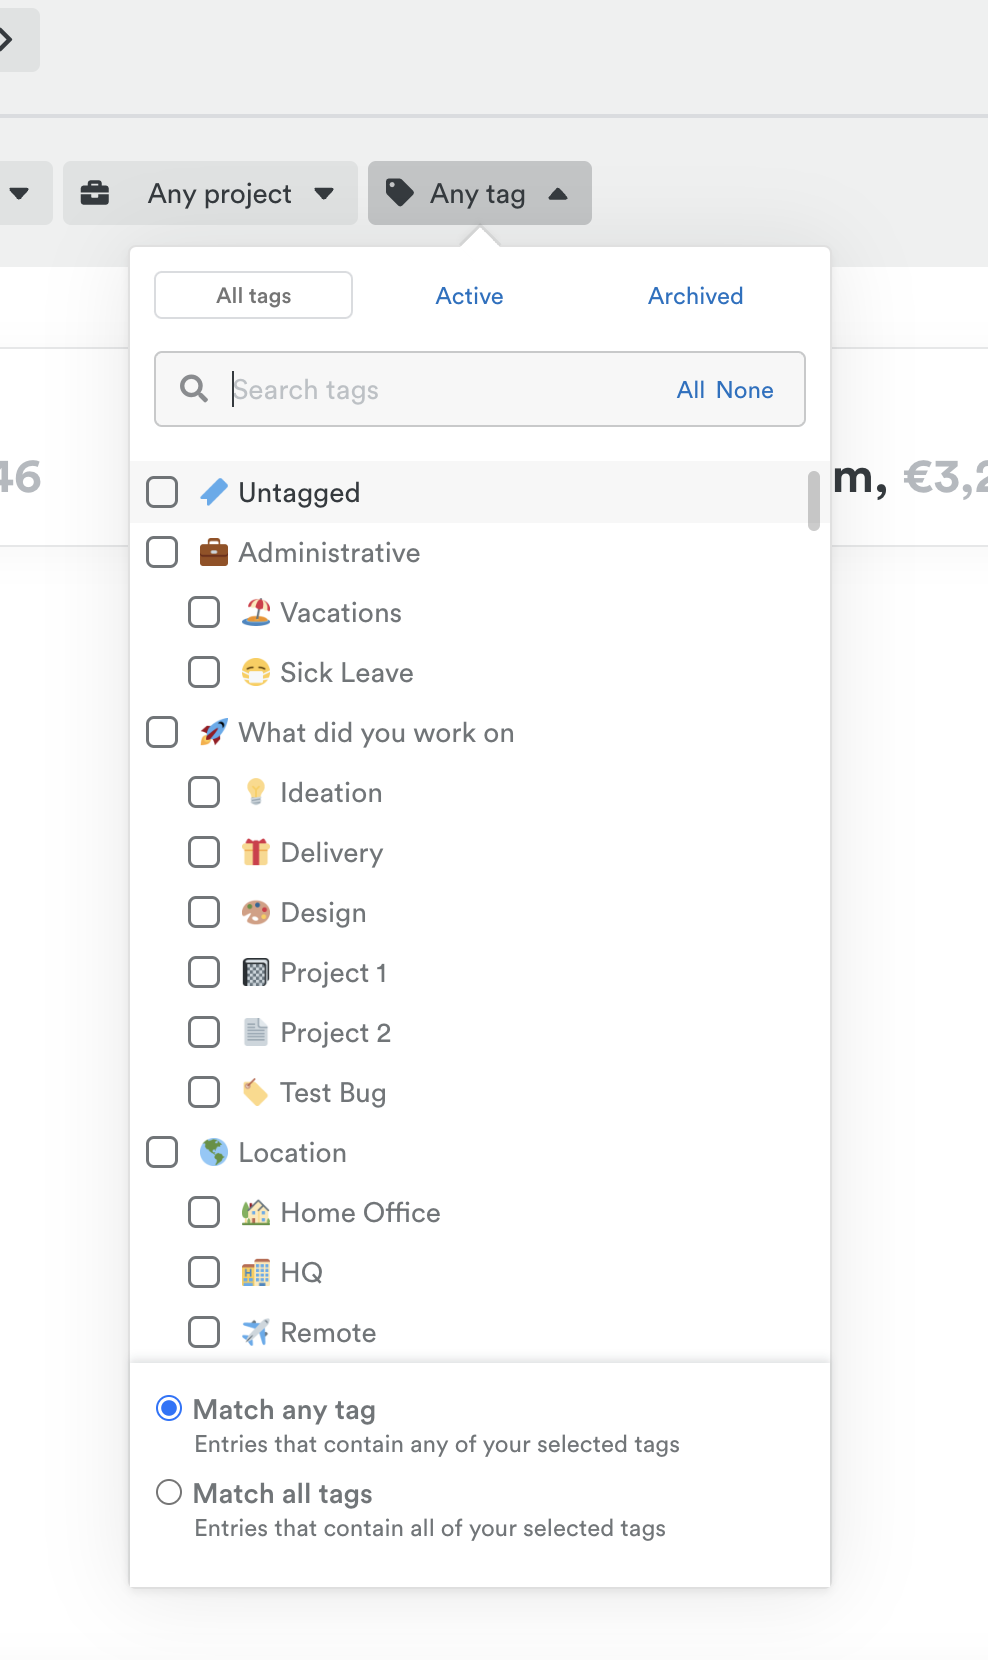Click None to deselect all tags
The image size is (988, 1660).
point(745,389)
